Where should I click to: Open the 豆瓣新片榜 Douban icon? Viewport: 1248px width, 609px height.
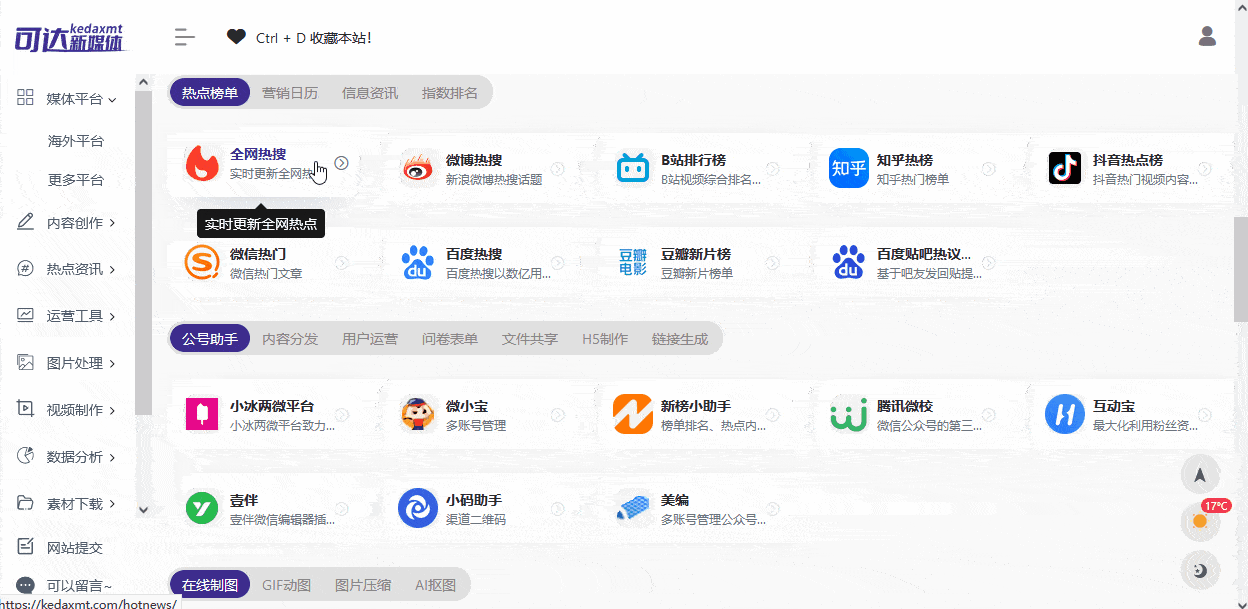634,263
